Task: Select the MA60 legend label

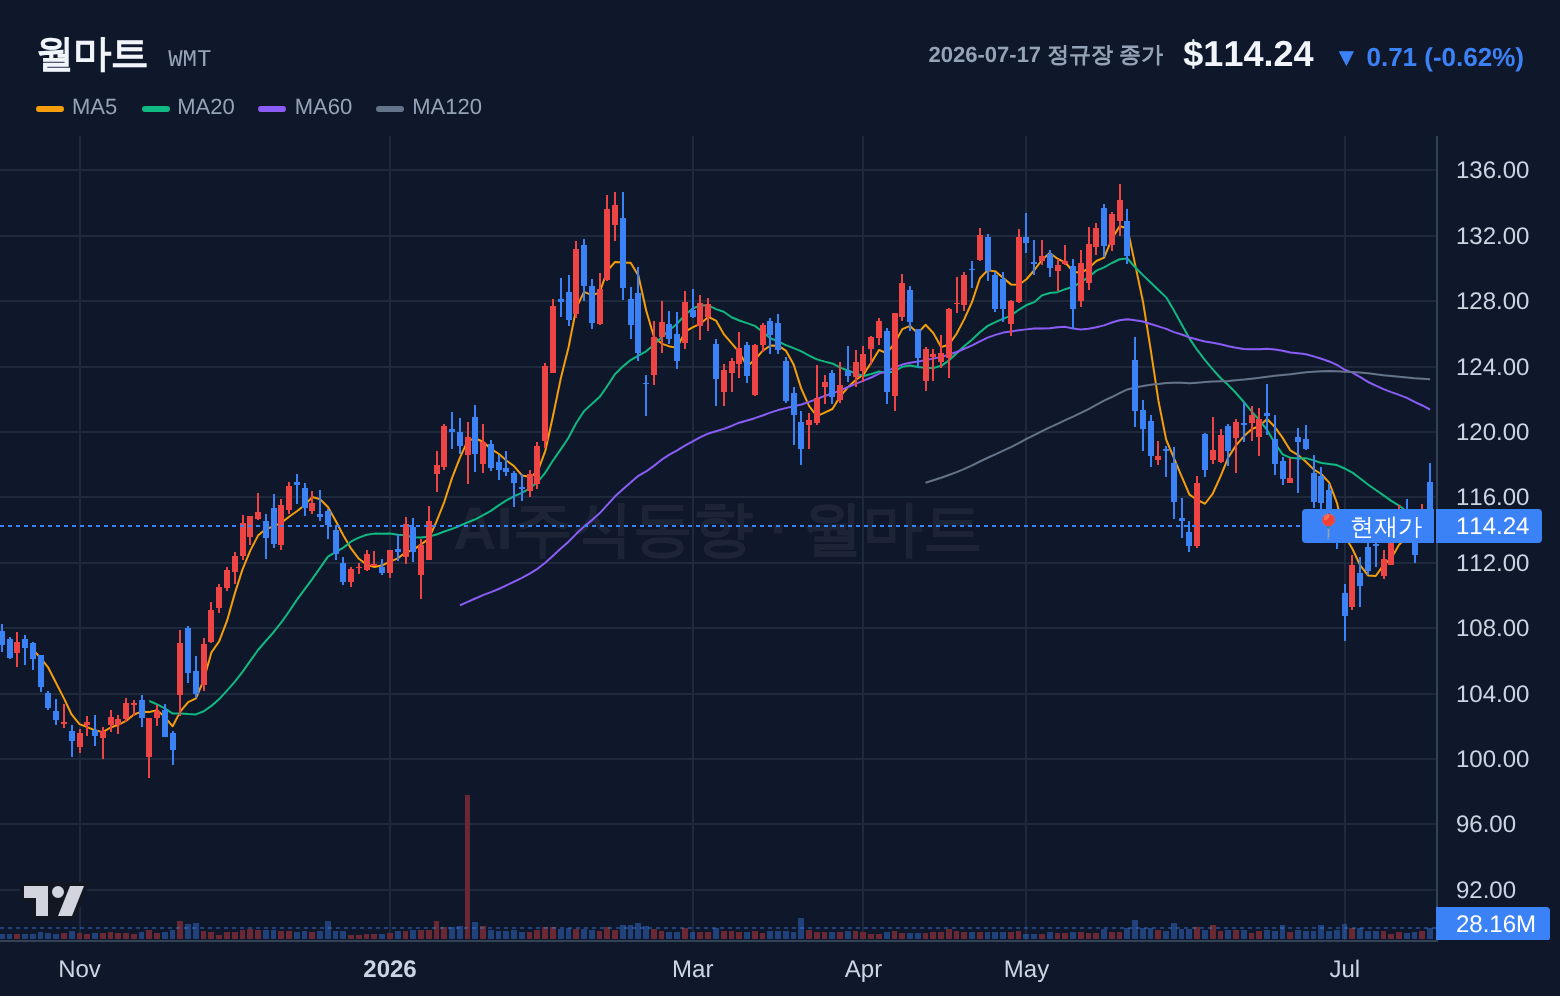Action: 323,107
